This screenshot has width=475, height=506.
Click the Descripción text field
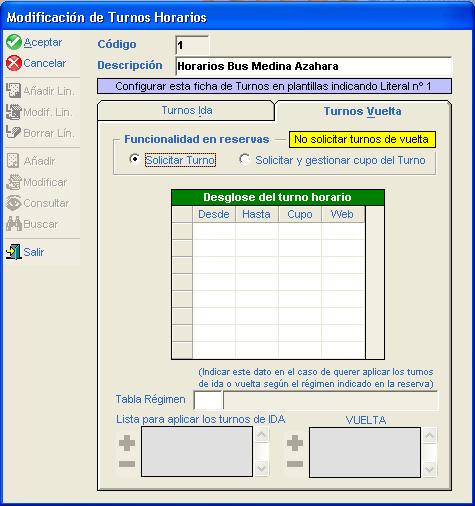click(x=313, y=66)
